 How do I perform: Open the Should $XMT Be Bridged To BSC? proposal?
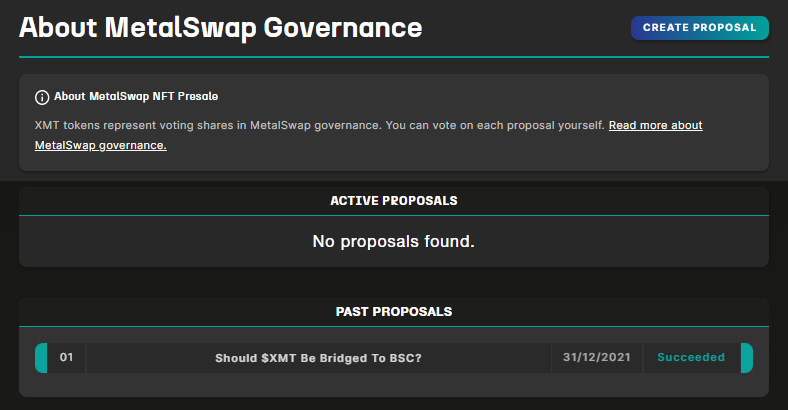point(318,358)
